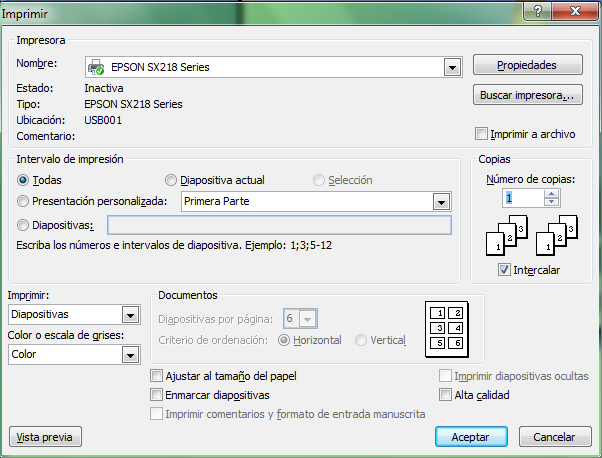Open the printer name dropdown
Viewport: 602px width, 458px height.
(450, 67)
